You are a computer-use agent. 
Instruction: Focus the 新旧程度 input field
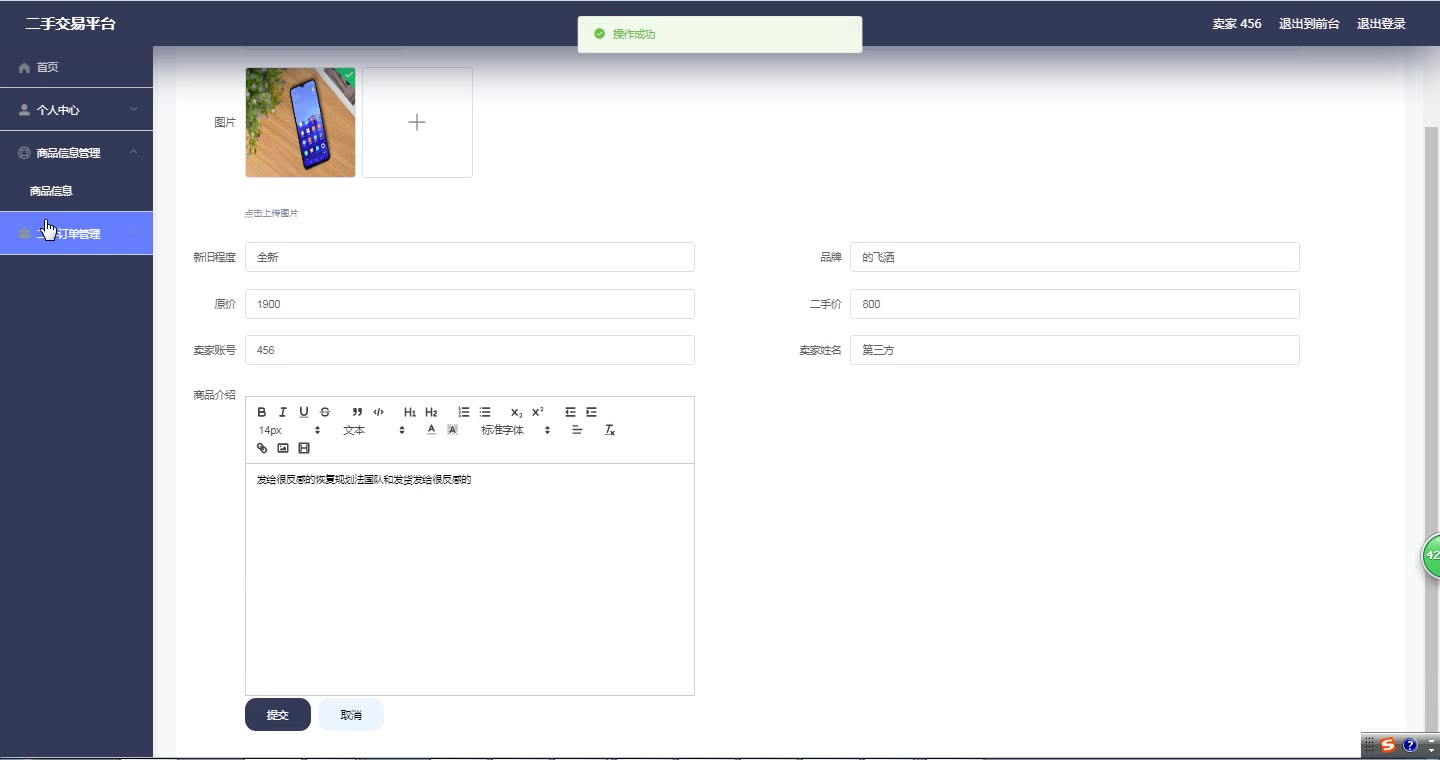pos(470,257)
